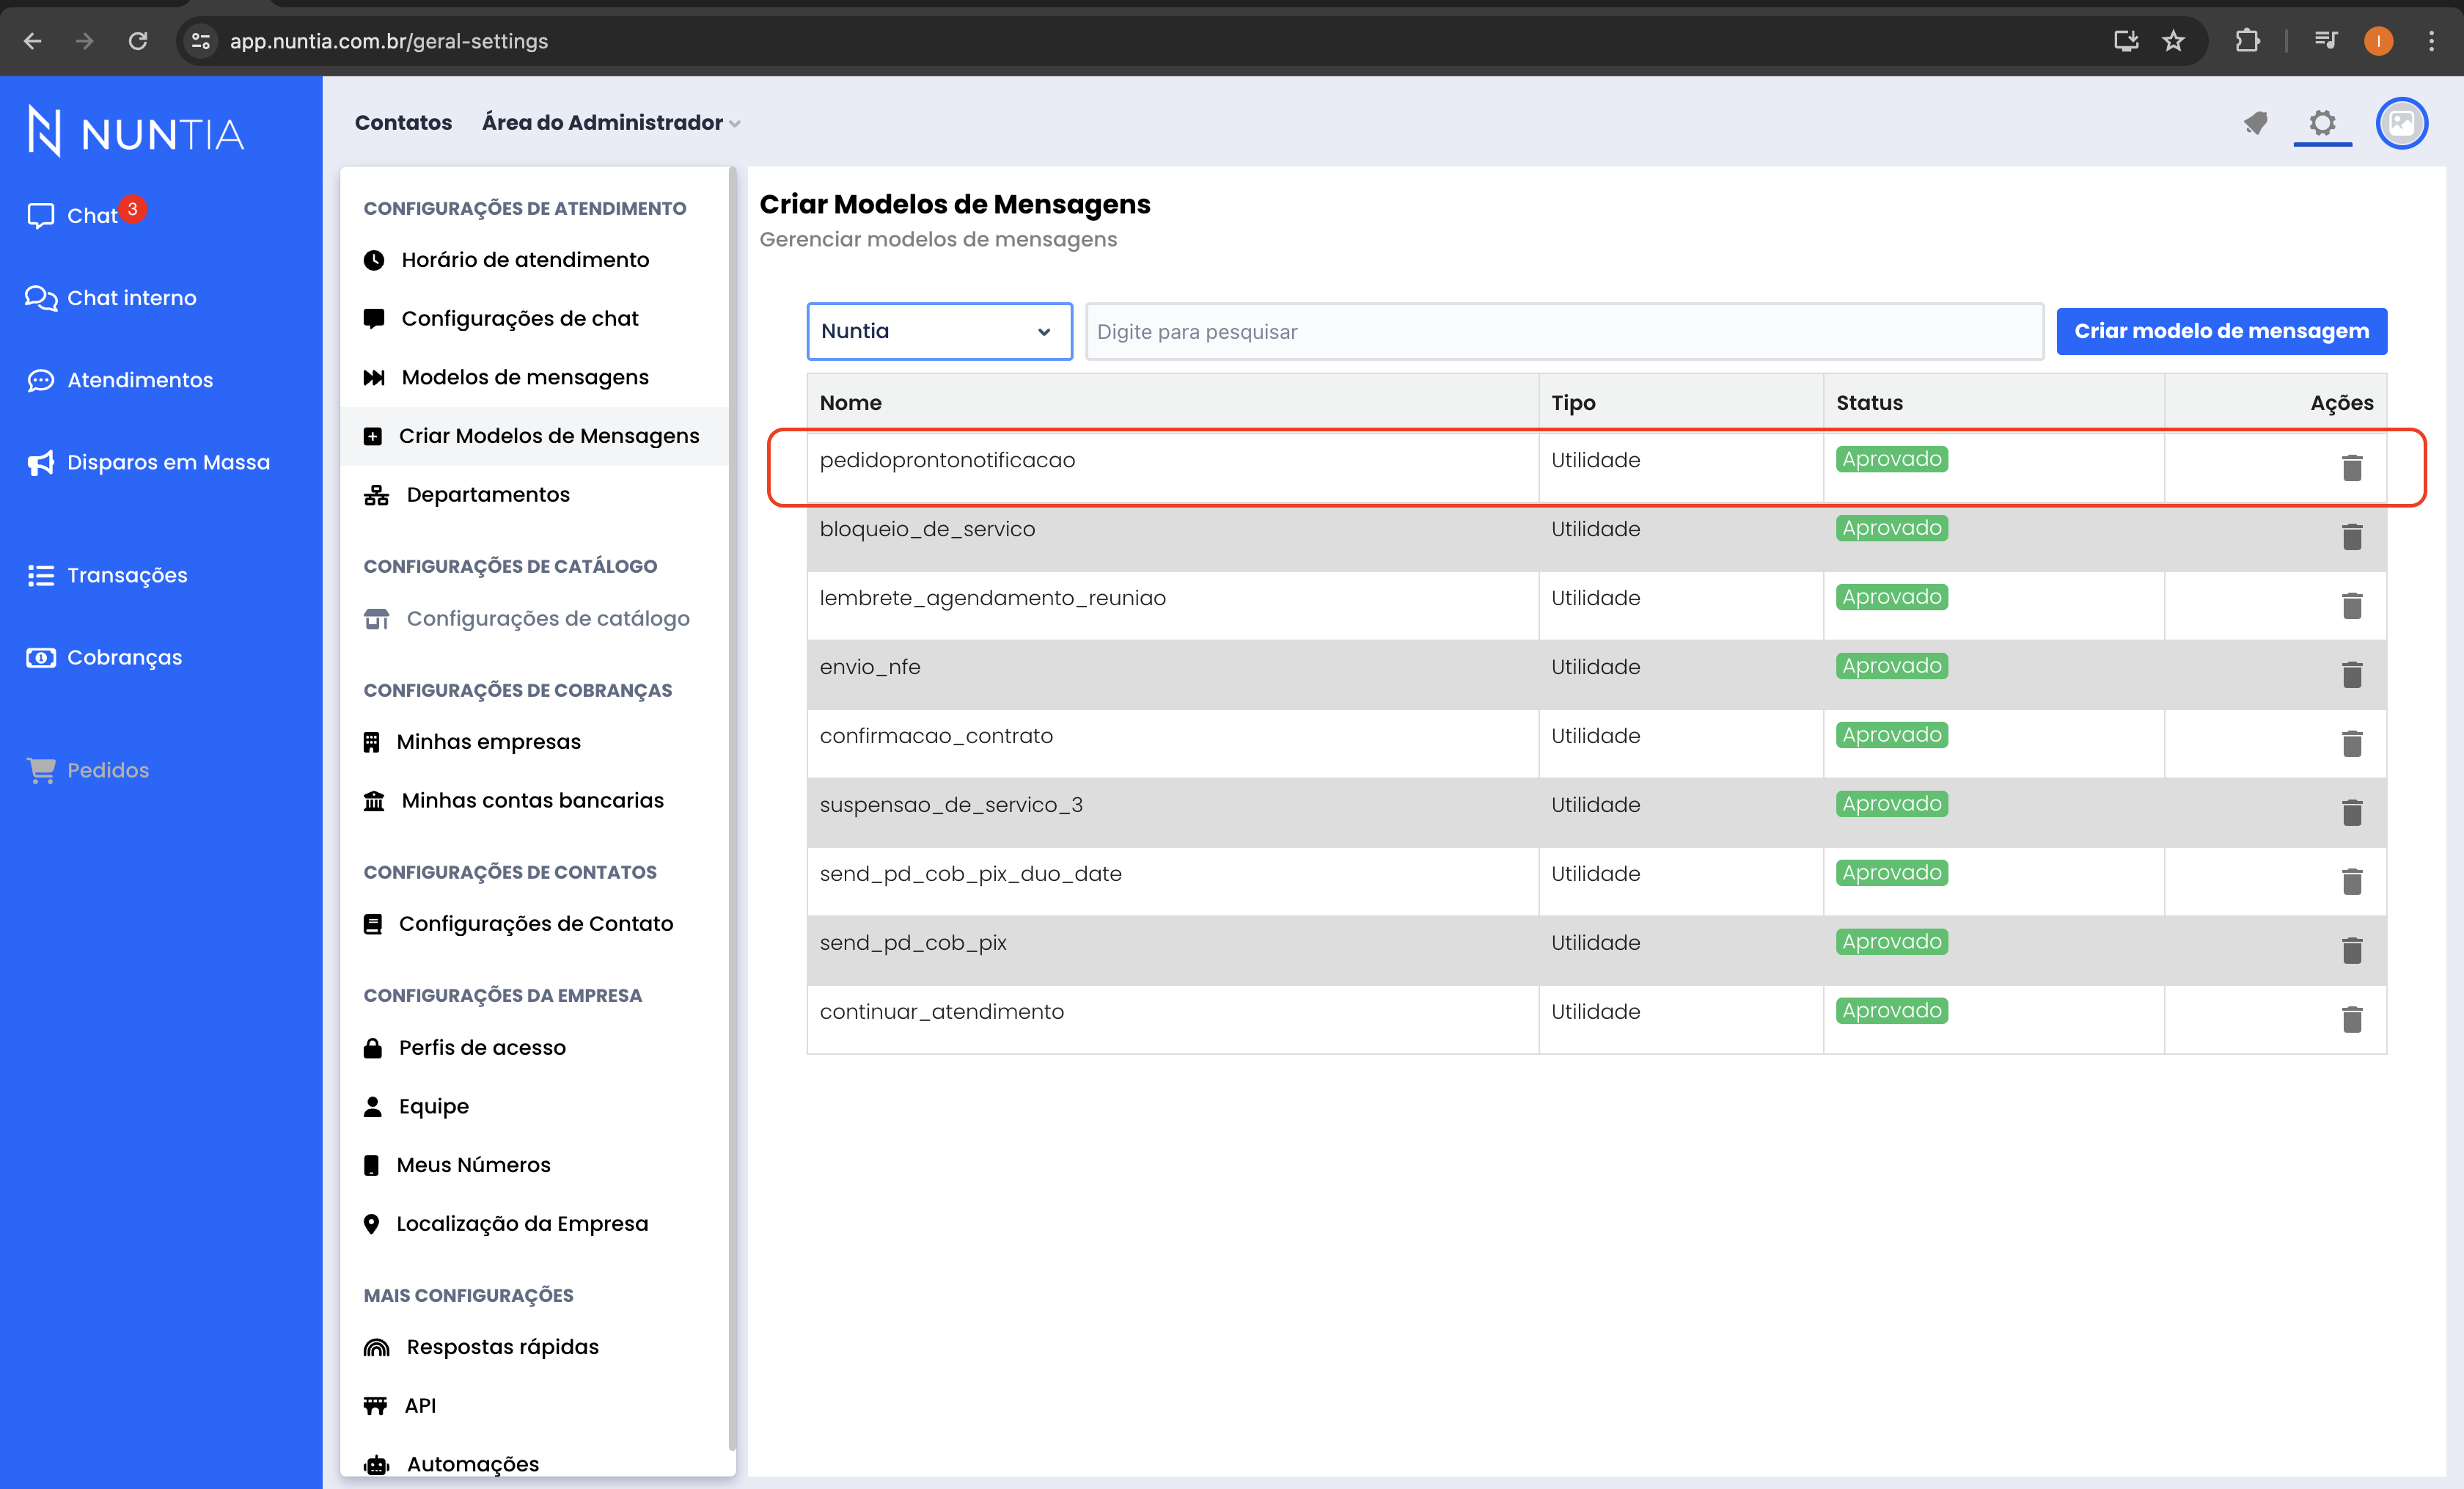This screenshot has height=1489, width=2464.
Task: Open Configurações de Contato
Action: (518, 924)
